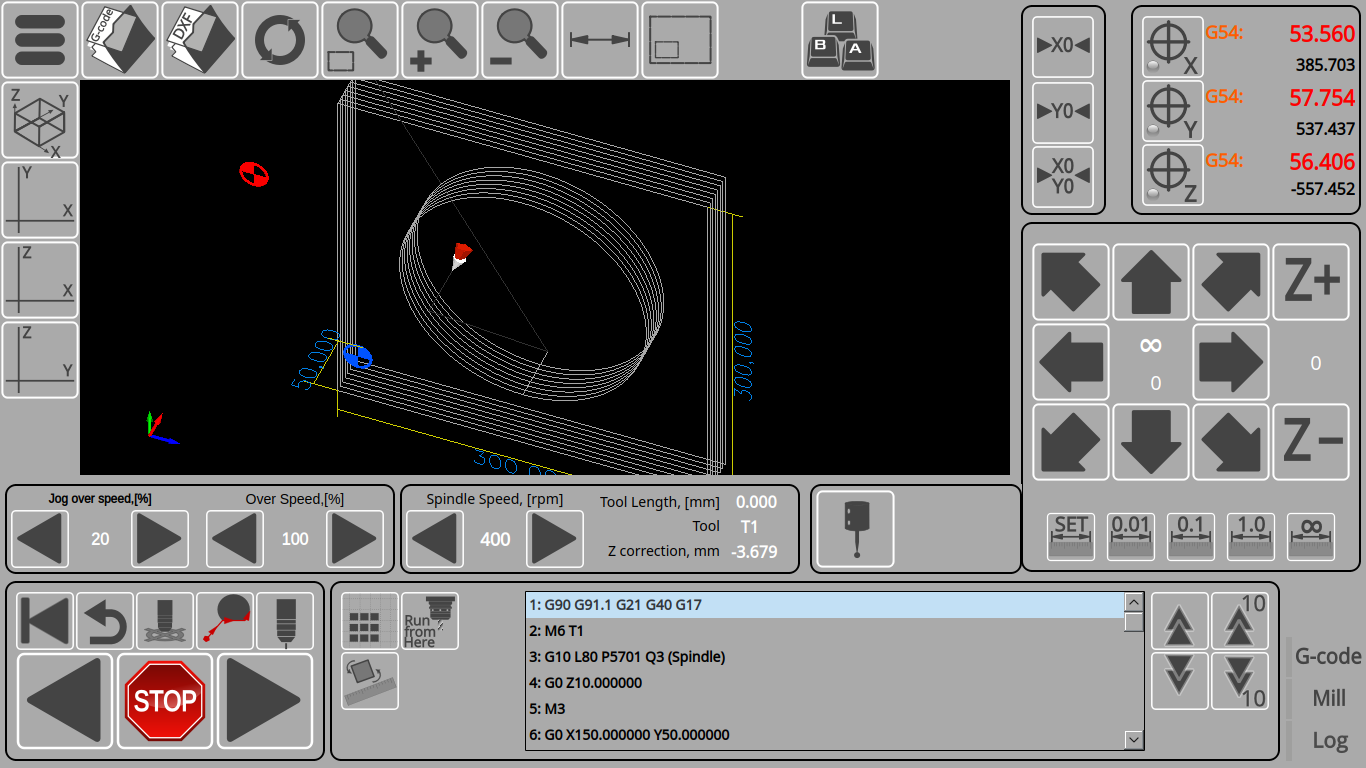Click the red toolpath balloon icon
1366x768 pixels.
225,621
